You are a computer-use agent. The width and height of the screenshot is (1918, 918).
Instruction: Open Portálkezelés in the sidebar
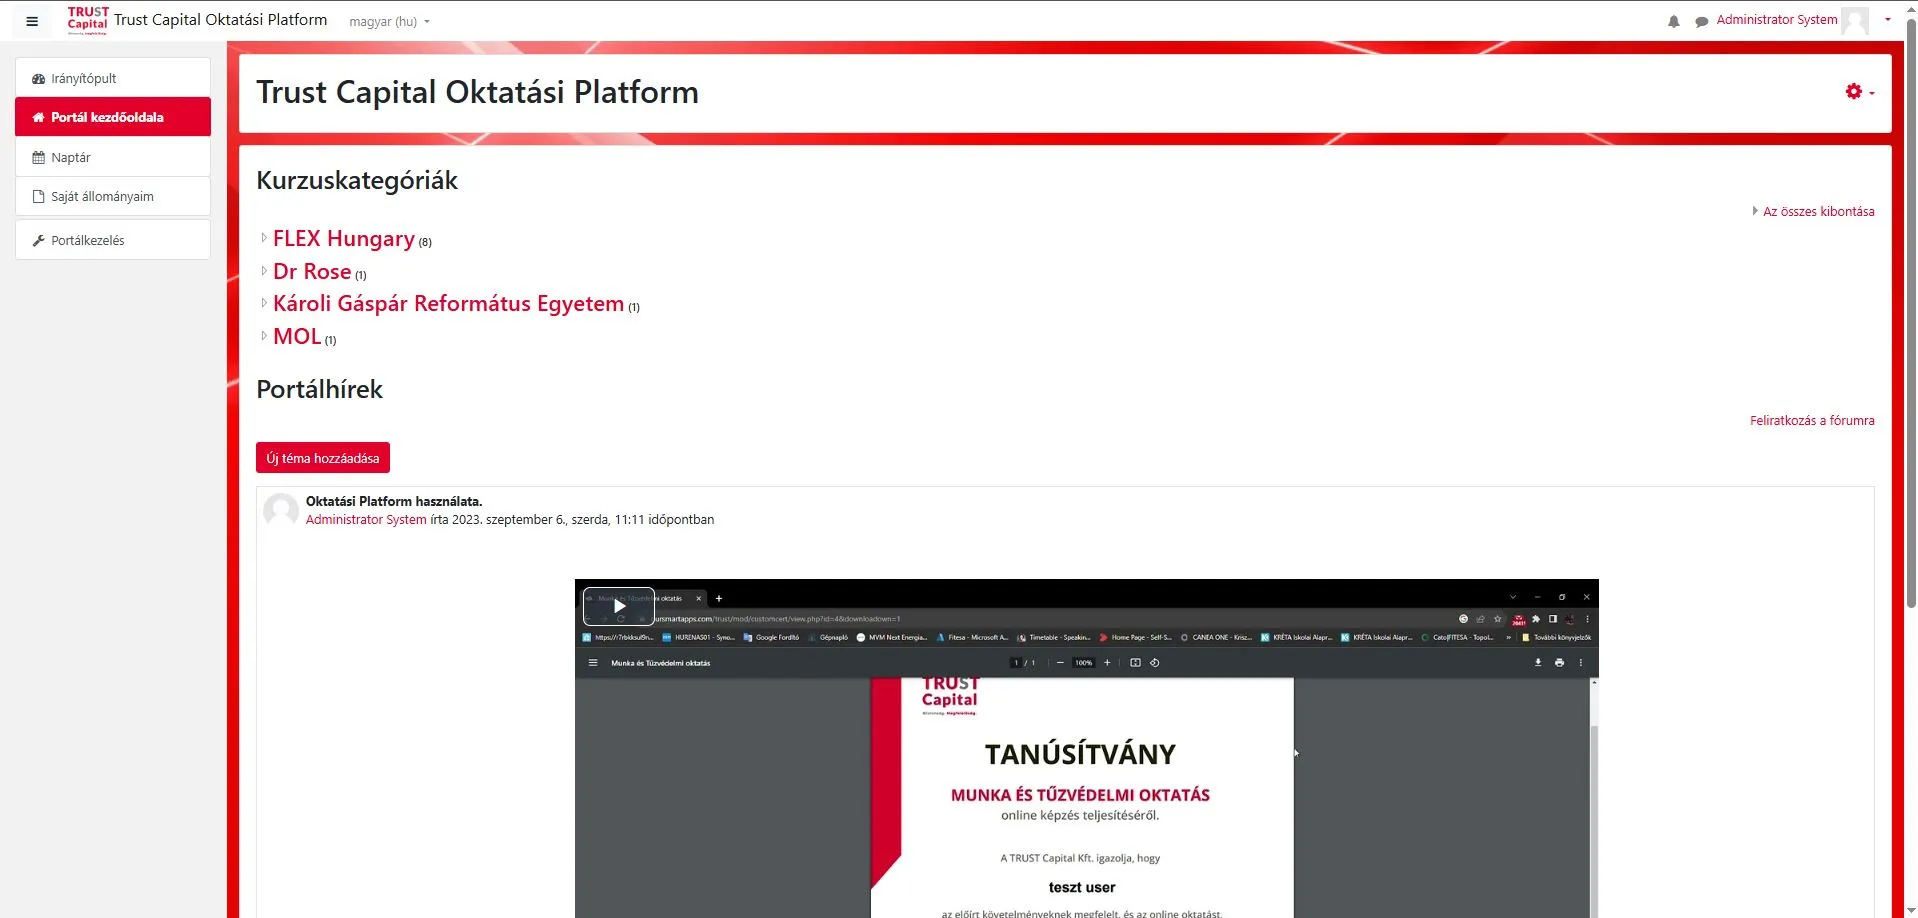88,240
